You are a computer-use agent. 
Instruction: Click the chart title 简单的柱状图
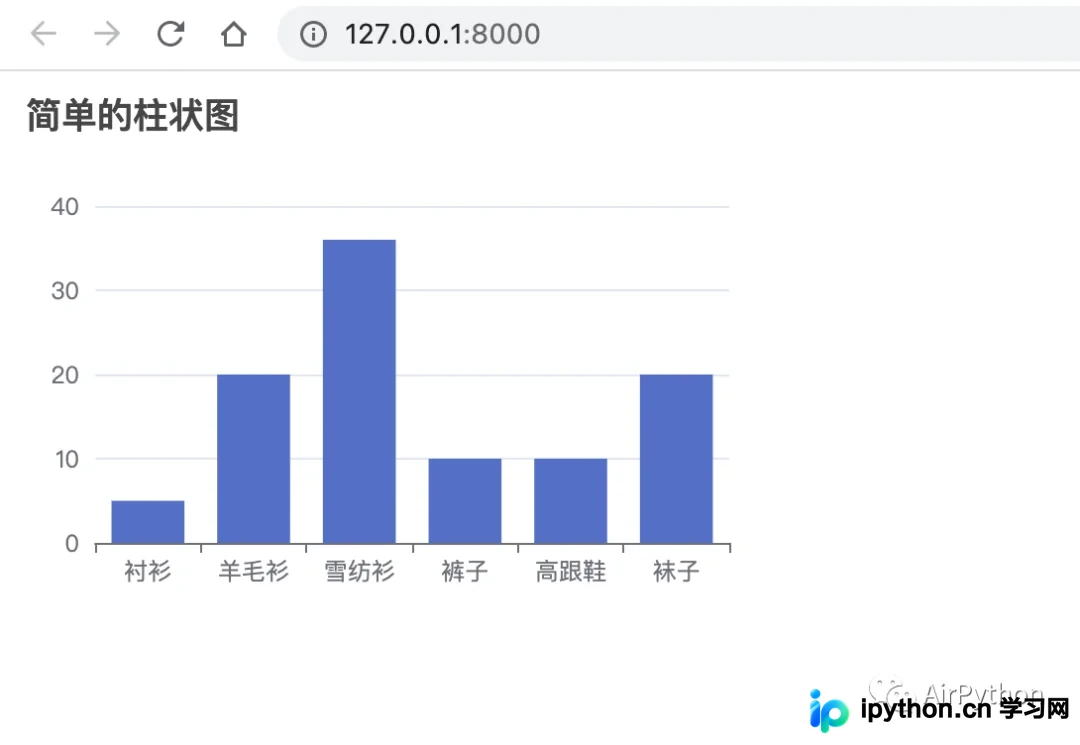[133, 115]
